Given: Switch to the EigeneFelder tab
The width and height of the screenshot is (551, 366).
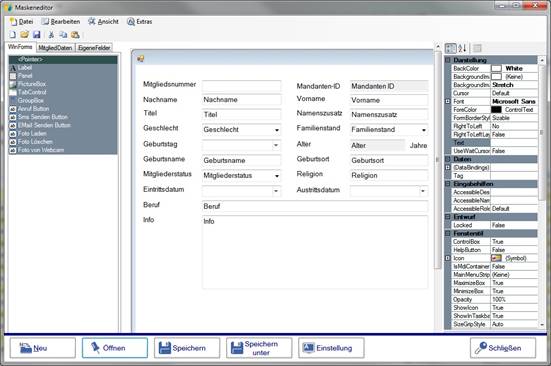Looking at the screenshot, I should click(94, 48).
